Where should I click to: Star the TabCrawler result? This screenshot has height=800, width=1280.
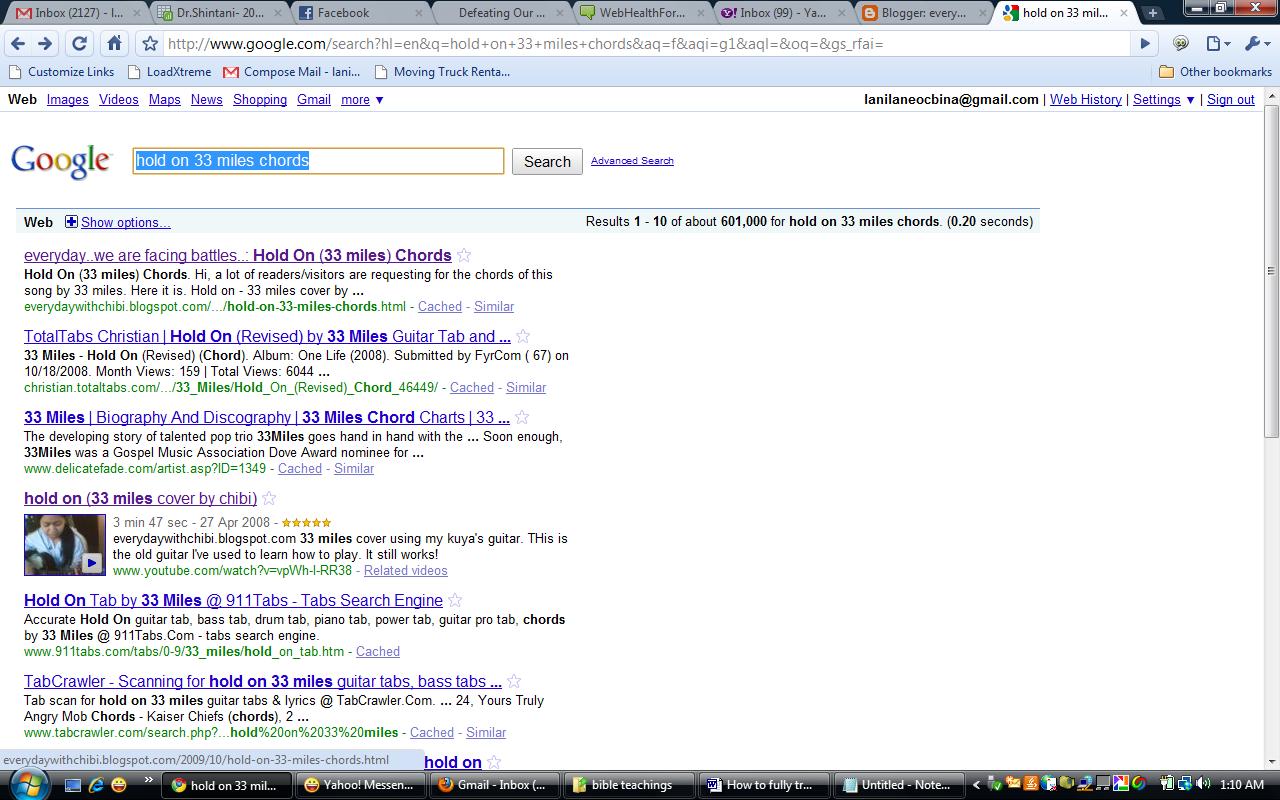514,681
